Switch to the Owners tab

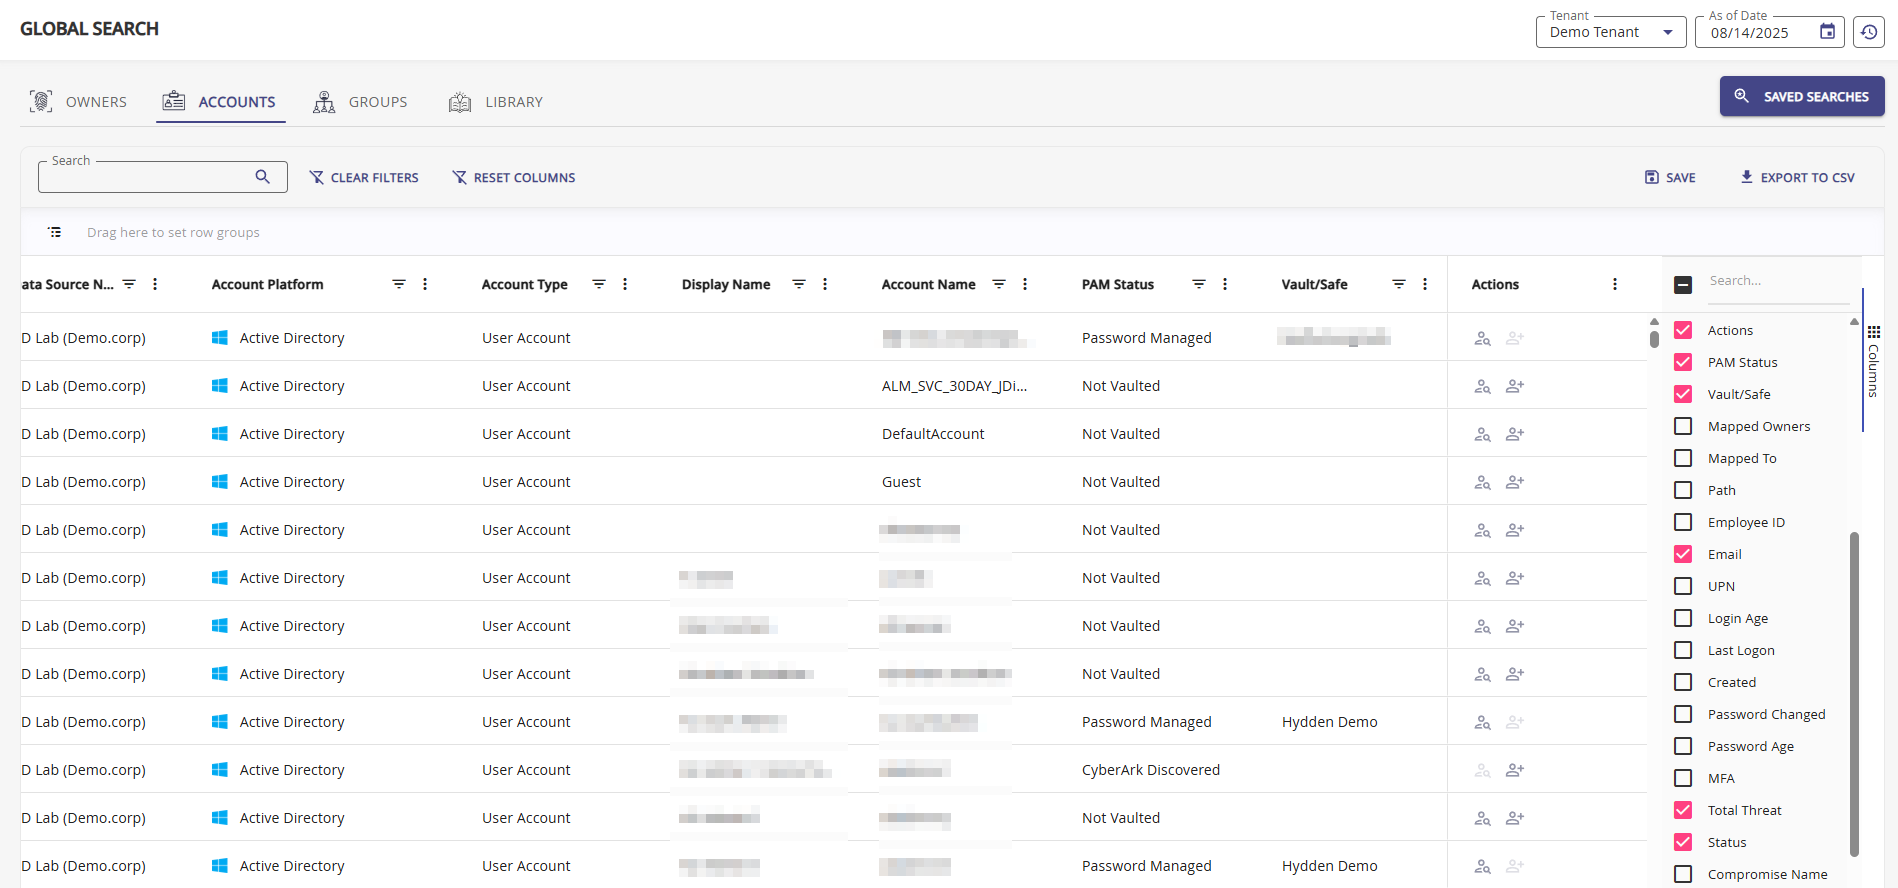point(79,102)
